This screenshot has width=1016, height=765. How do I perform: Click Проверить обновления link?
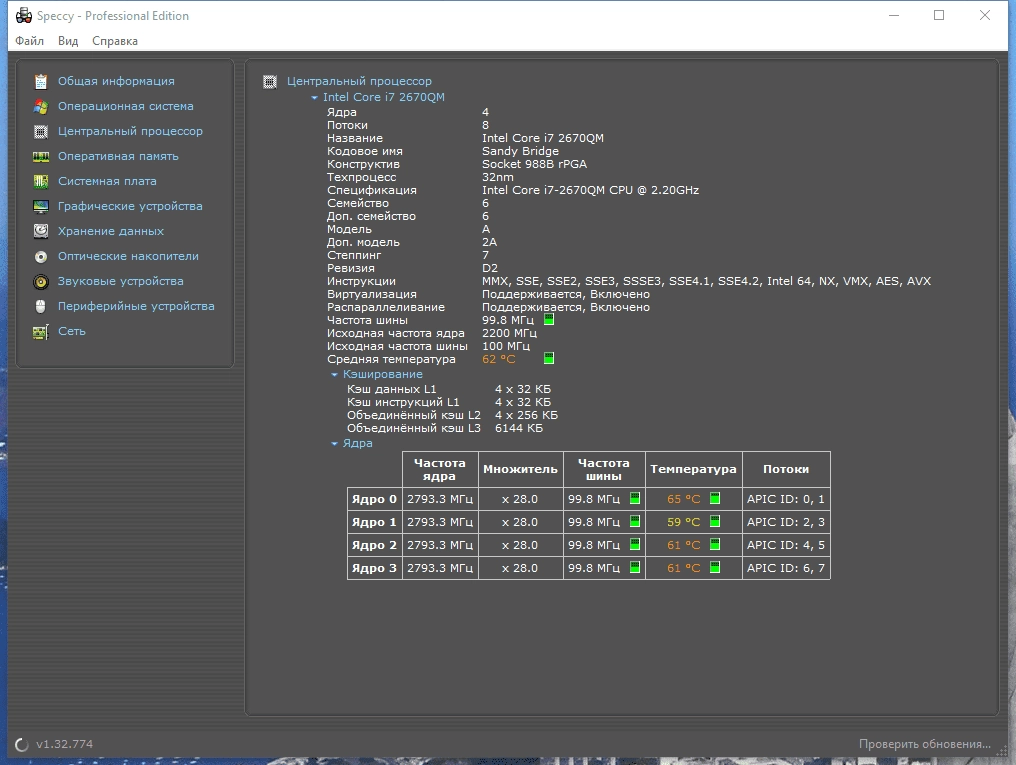coord(925,744)
